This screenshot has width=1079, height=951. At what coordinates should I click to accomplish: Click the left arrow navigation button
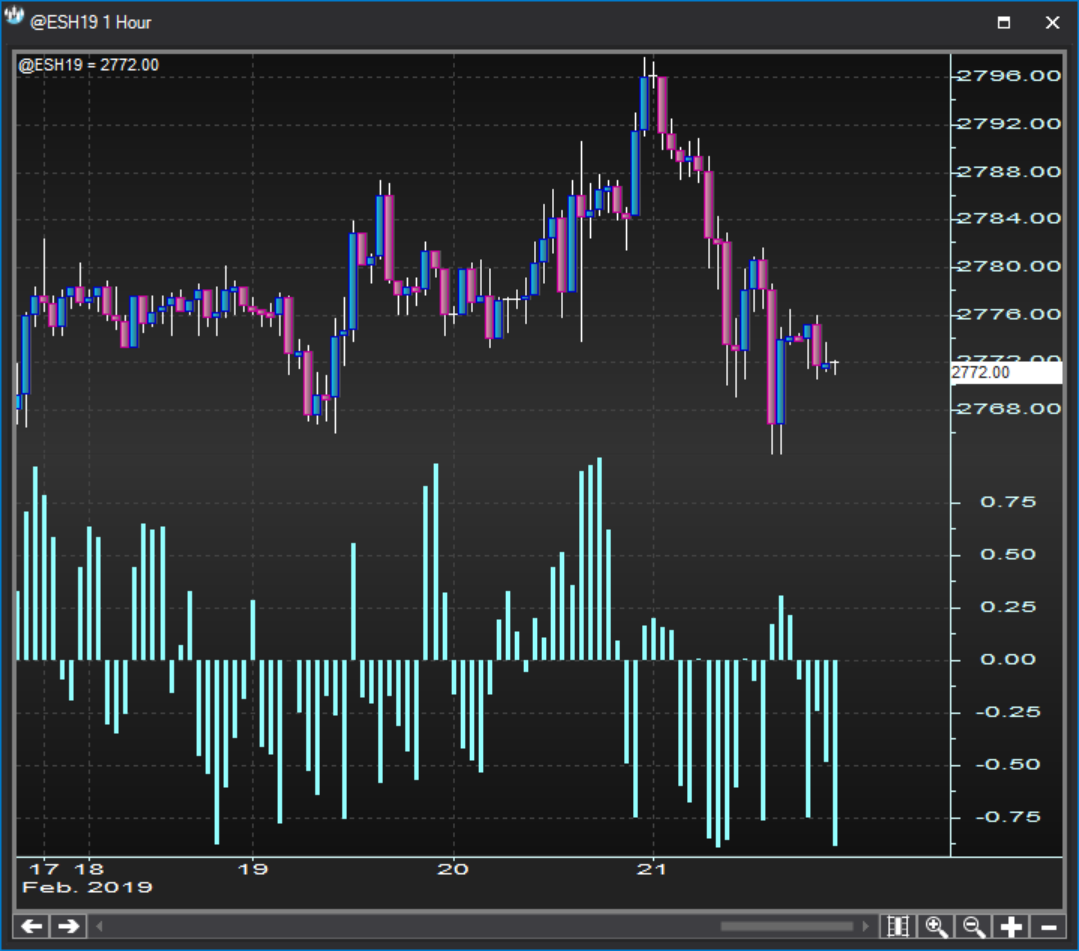(32, 926)
